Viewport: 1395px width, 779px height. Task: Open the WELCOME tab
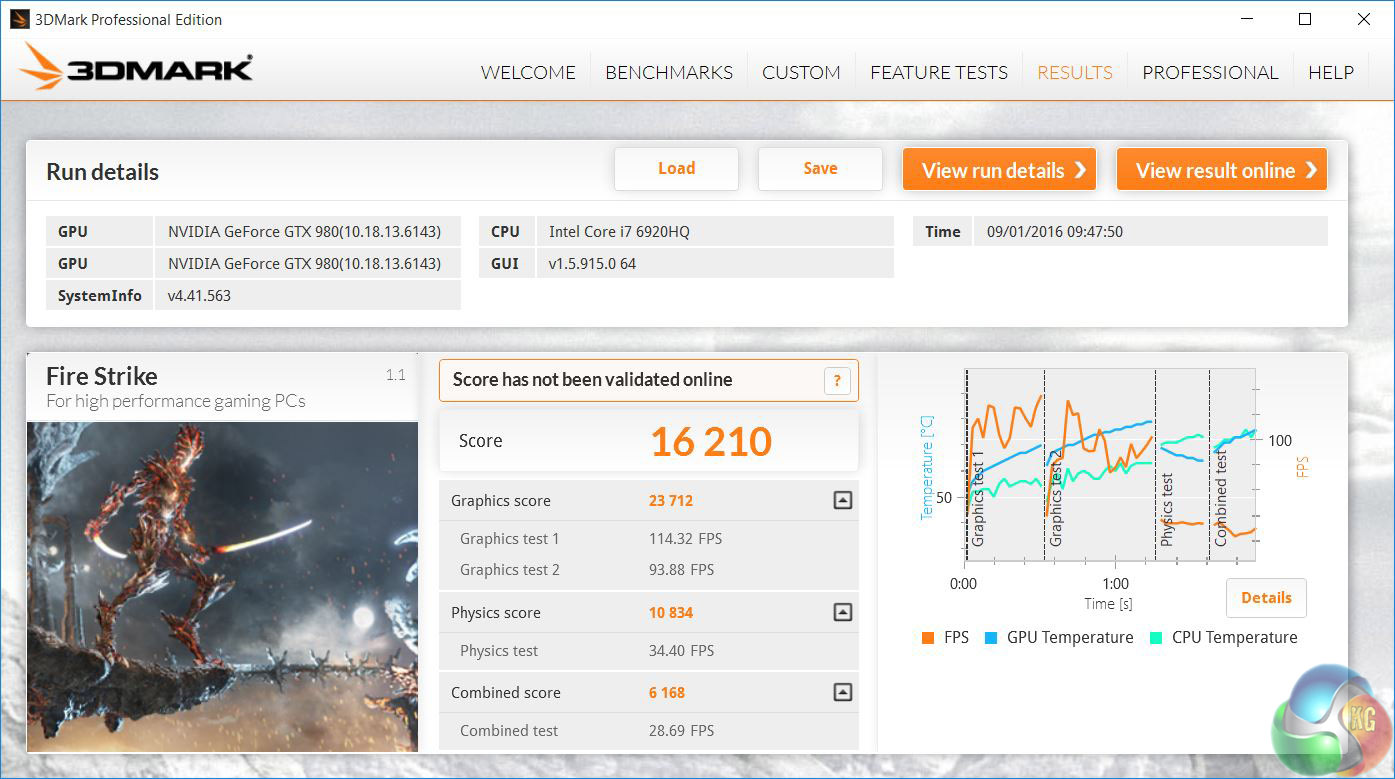click(528, 73)
